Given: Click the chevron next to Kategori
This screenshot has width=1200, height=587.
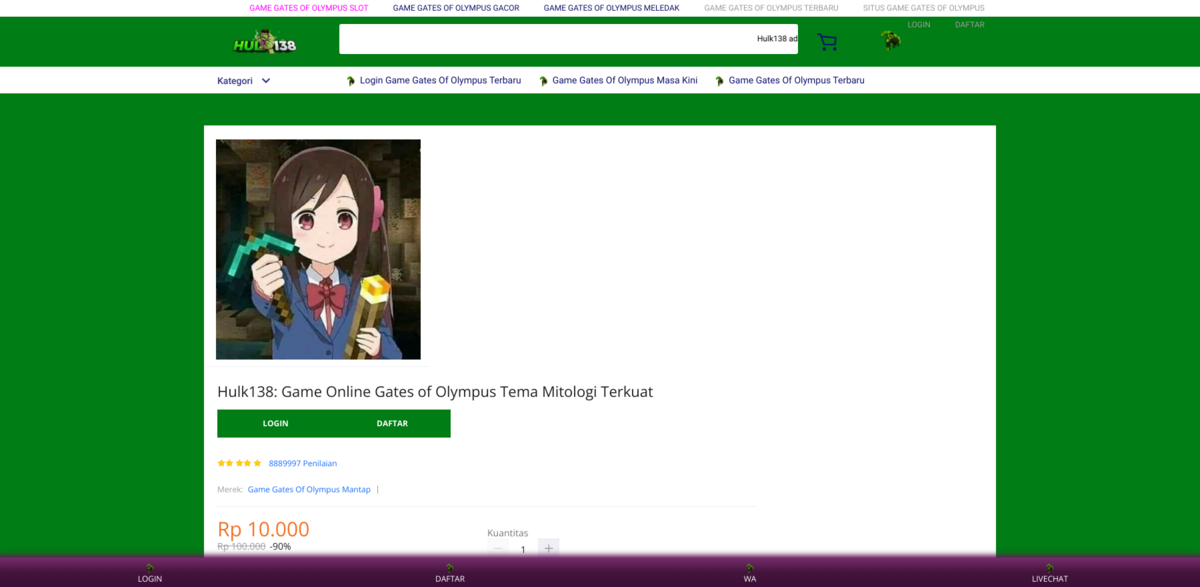Looking at the screenshot, I should pos(266,81).
